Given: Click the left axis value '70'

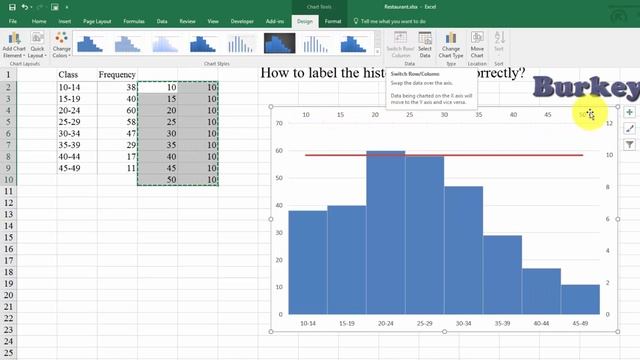Looking at the screenshot, I should (x=279, y=123).
